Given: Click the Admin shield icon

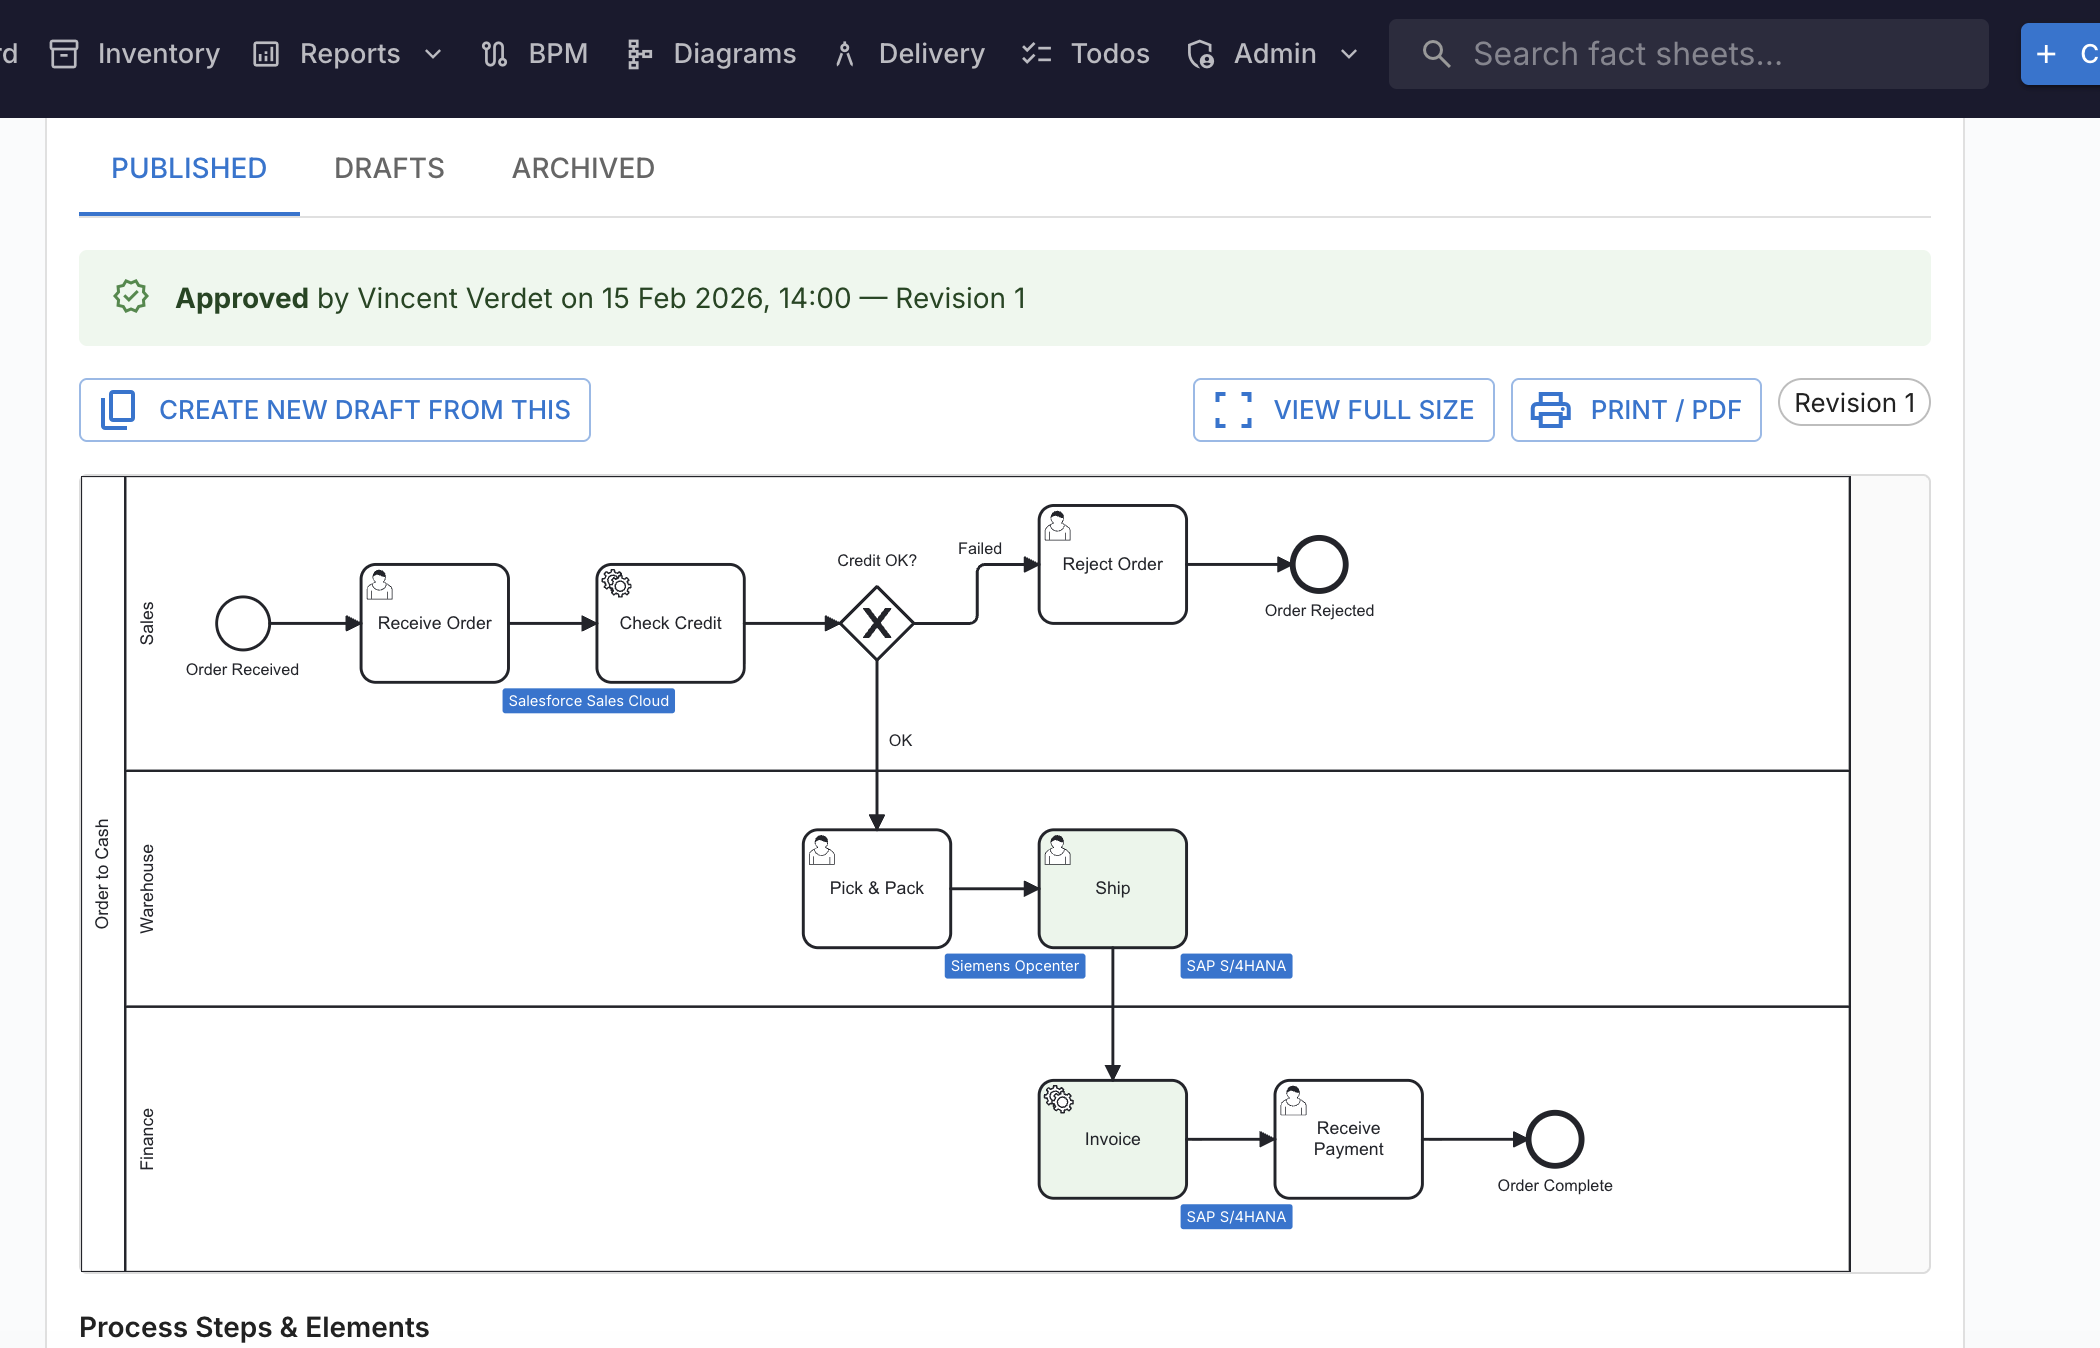Looking at the screenshot, I should [1200, 54].
